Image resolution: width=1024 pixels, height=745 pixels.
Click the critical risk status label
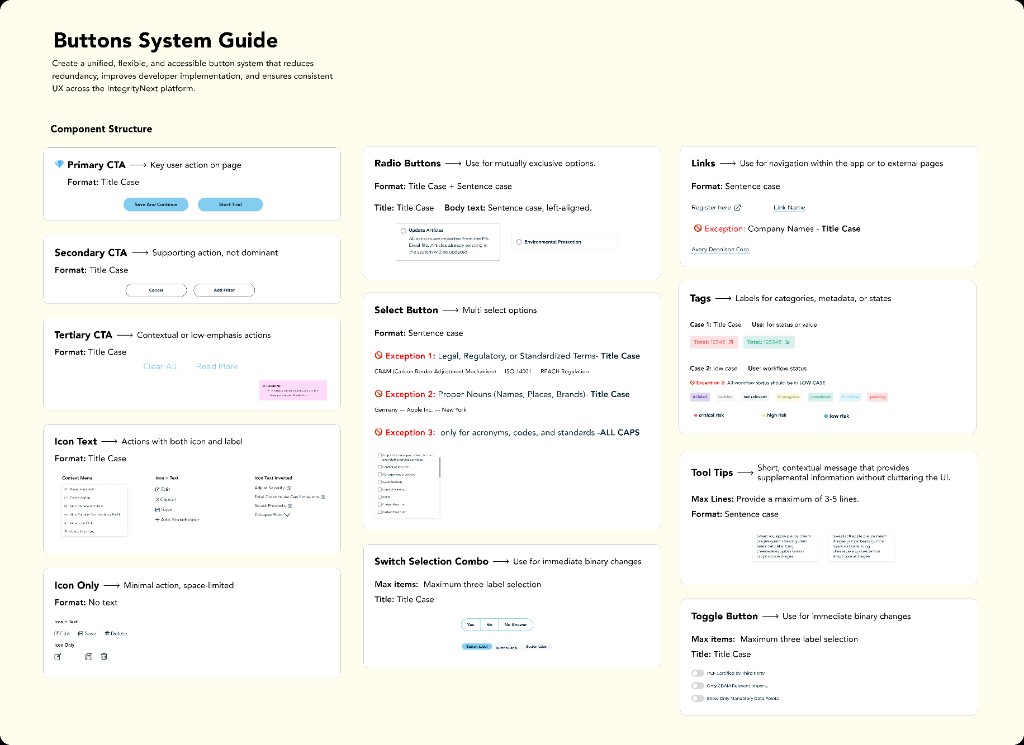click(x=709, y=415)
